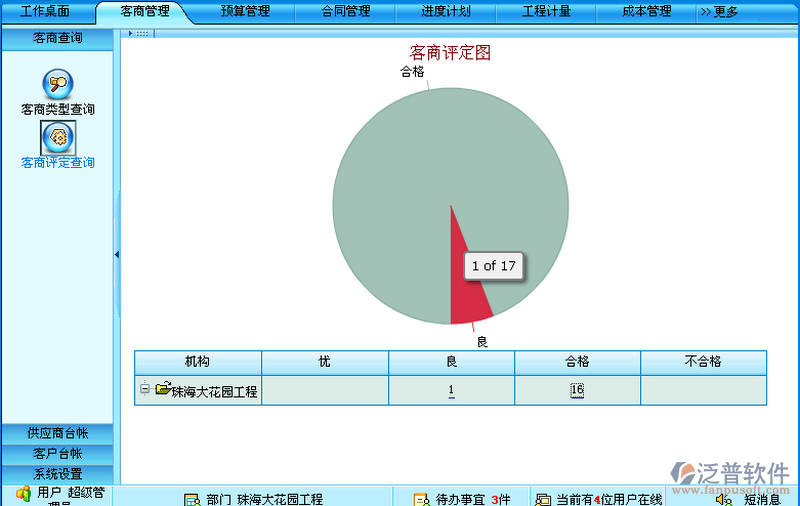Screen dimensions: 800x506
Task: Click the 良 count link 1
Action: click(x=451, y=391)
